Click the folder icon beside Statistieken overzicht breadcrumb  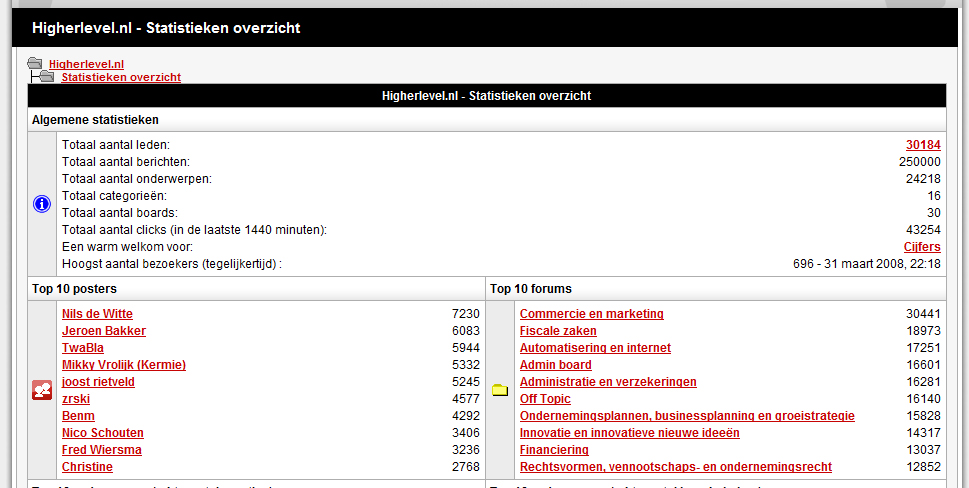[x=47, y=76]
